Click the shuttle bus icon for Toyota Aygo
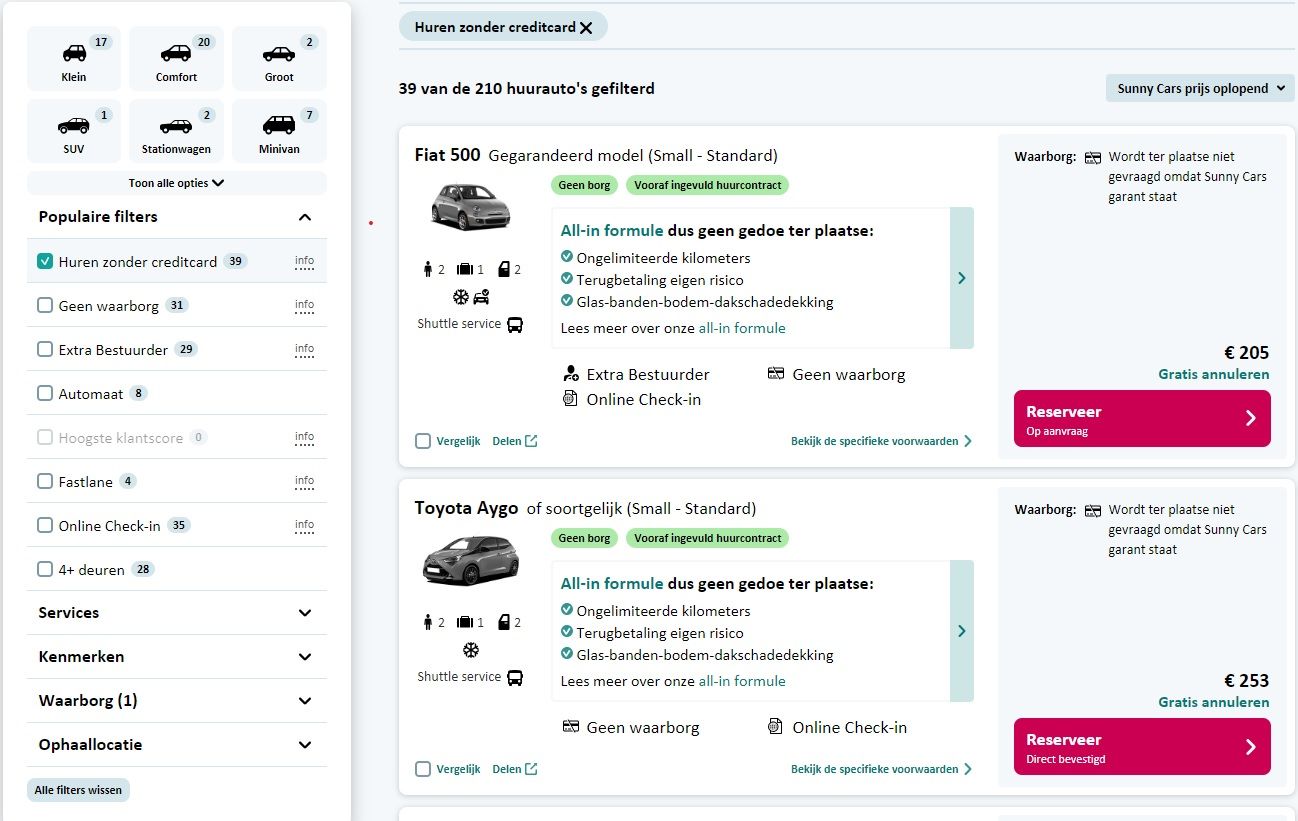The image size is (1298, 821). [515, 677]
